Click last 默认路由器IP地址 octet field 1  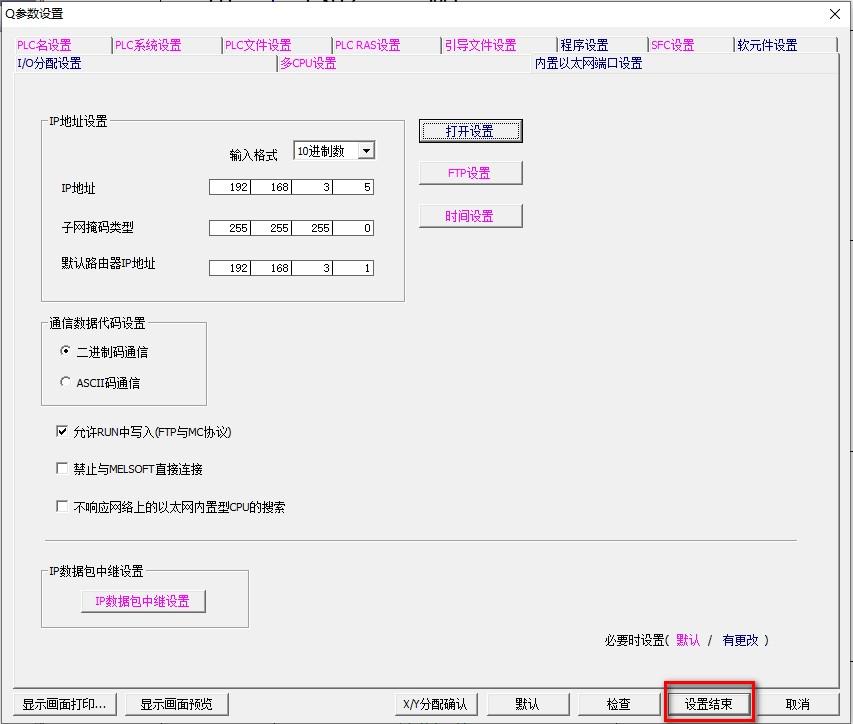pyautogui.click(x=353, y=268)
